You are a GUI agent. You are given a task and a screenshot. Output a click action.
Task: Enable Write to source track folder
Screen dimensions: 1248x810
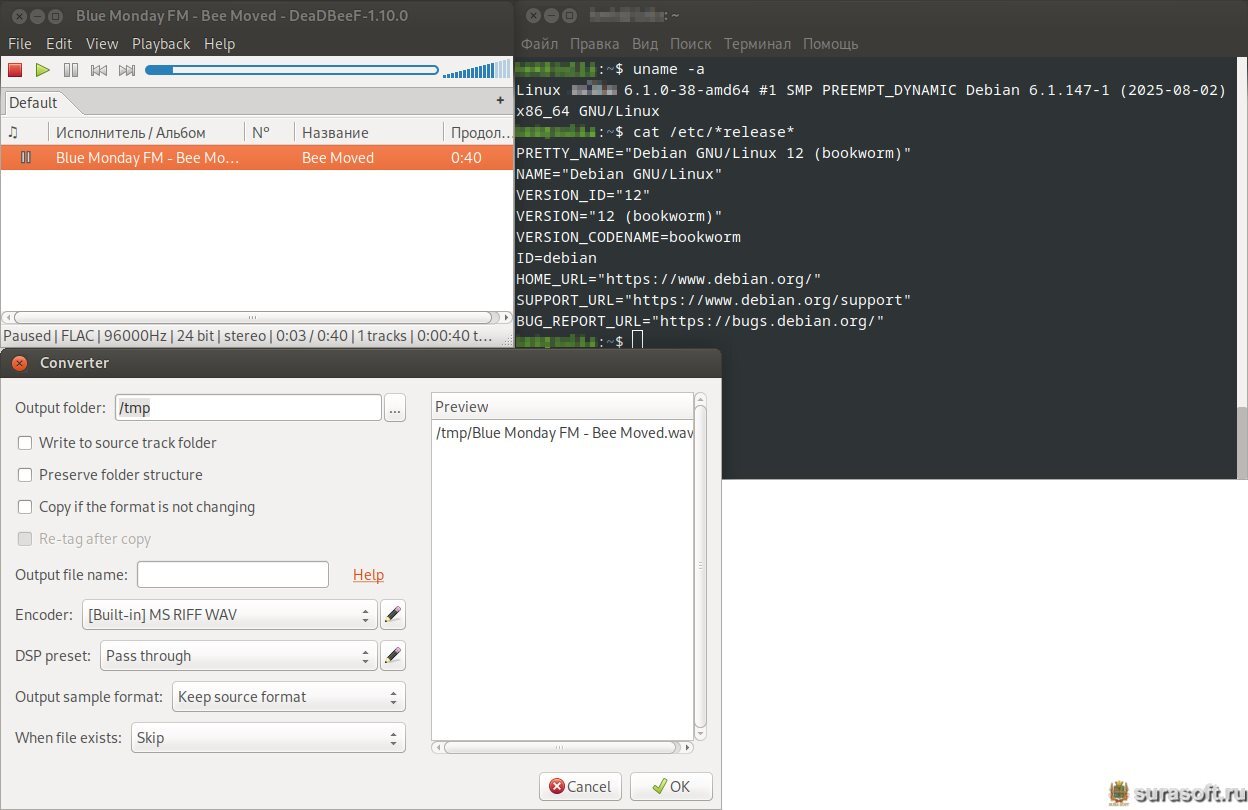(26, 443)
